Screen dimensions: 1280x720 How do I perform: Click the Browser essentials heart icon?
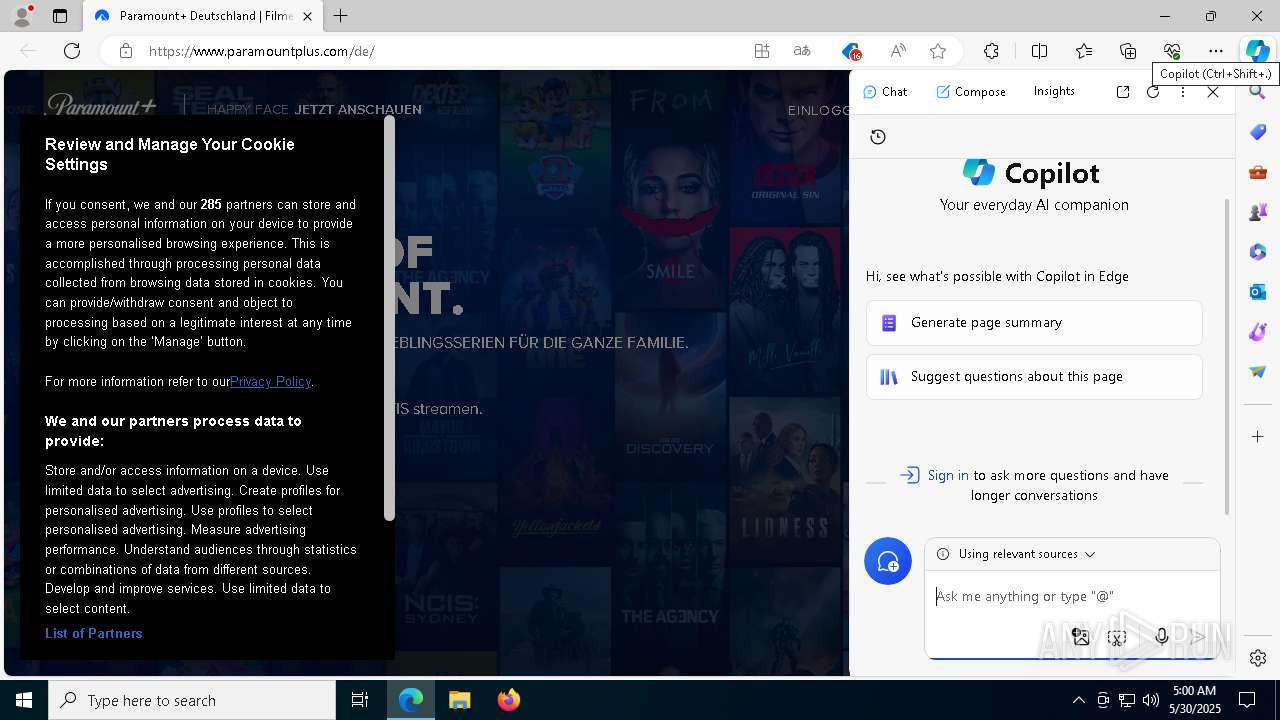[1172, 51]
